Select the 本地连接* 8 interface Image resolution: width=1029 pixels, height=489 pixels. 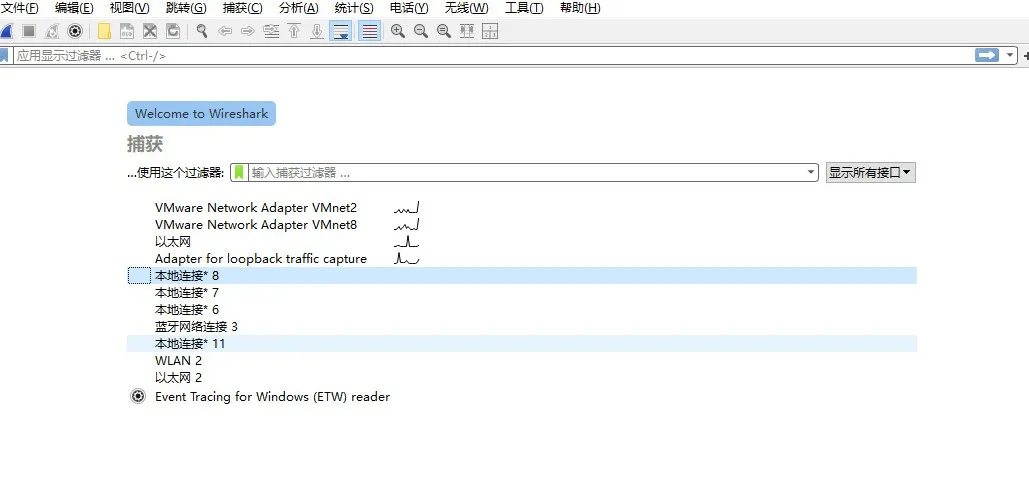[x=522, y=276]
